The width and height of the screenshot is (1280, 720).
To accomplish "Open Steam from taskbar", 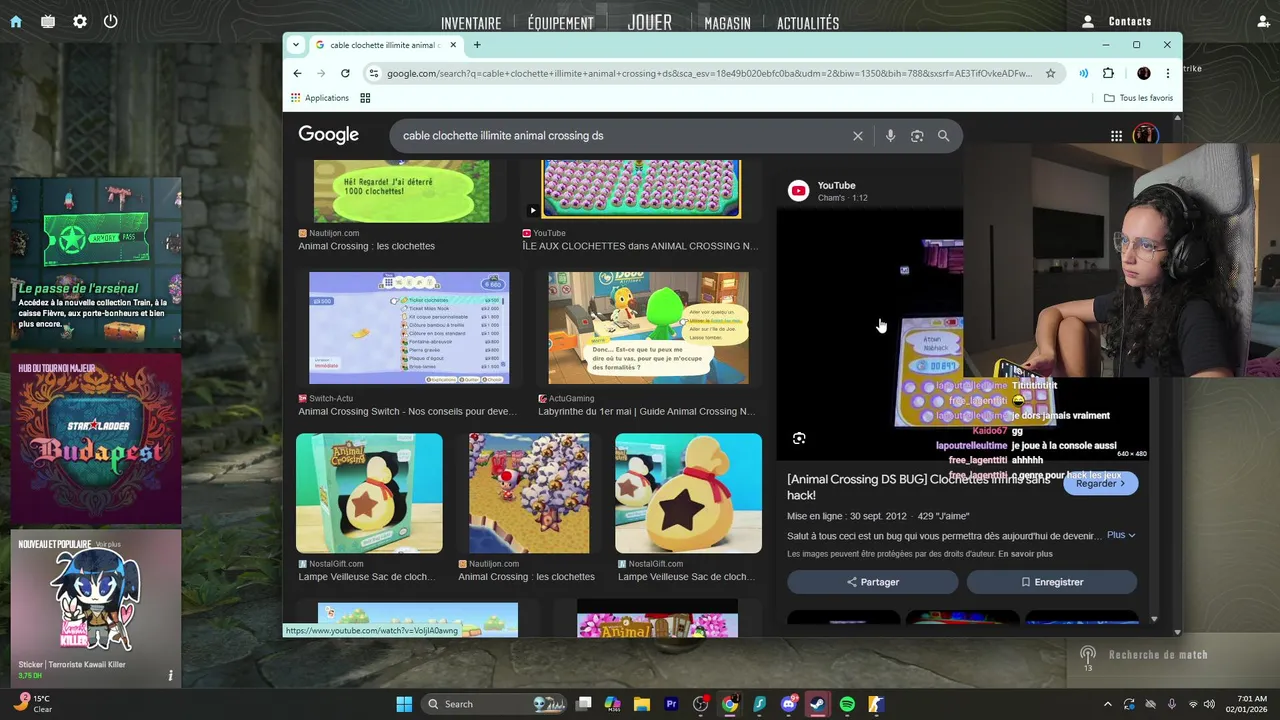I will 817,704.
